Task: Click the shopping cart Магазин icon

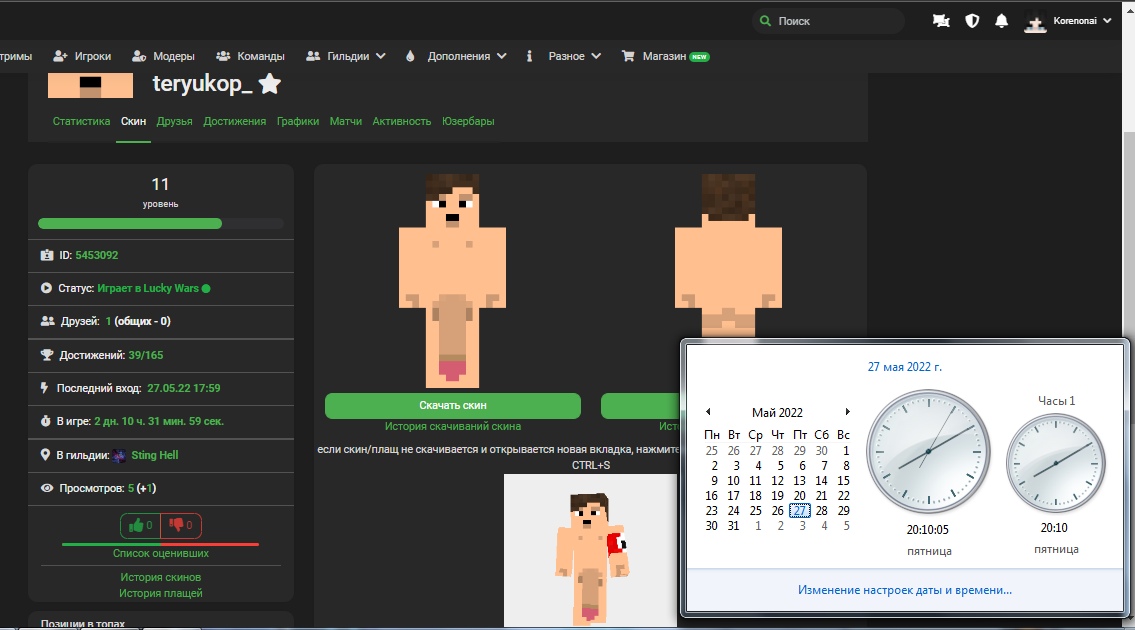Action: click(x=628, y=57)
